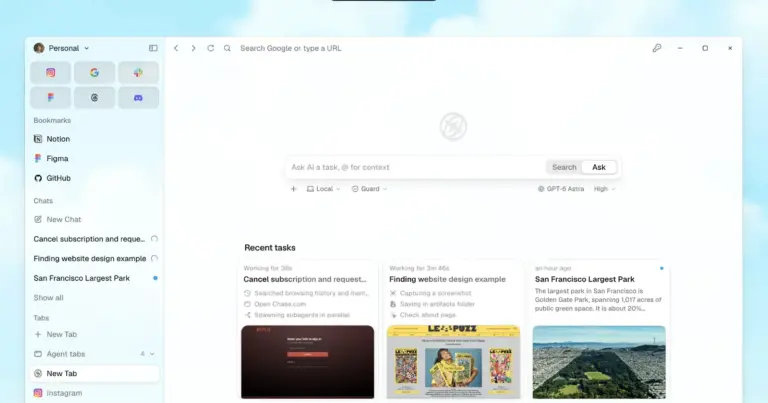The image size is (768, 403).
Task: Click the Agent tabs folder icon
Action: click(38, 354)
